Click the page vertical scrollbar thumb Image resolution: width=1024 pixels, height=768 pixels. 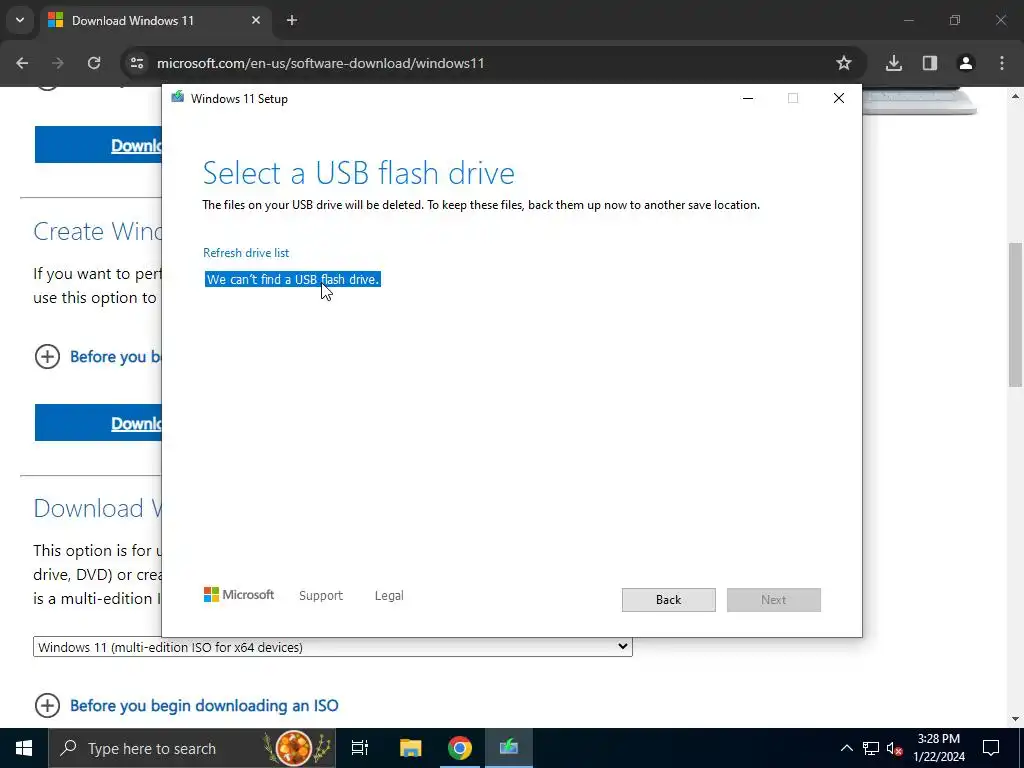[x=1015, y=314]
